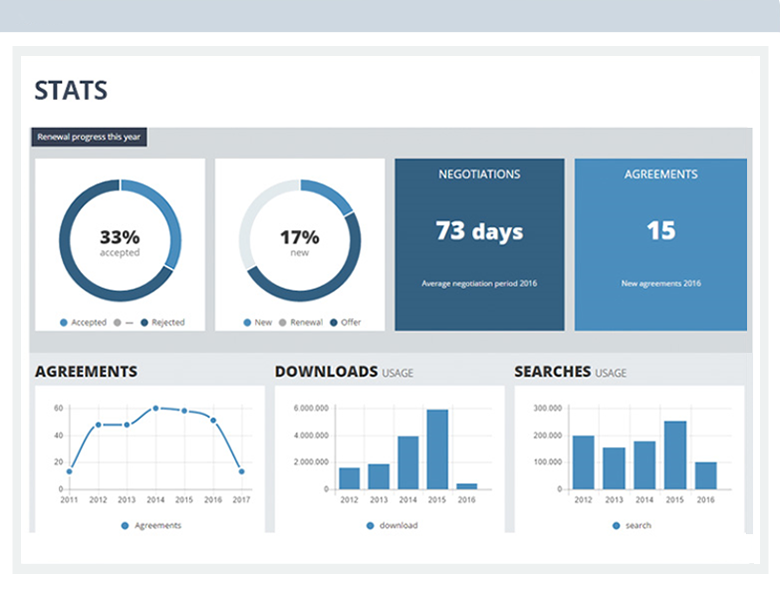Click the 2014 bar in Downloads chart
Screen dimensions: 780x598
408,463
